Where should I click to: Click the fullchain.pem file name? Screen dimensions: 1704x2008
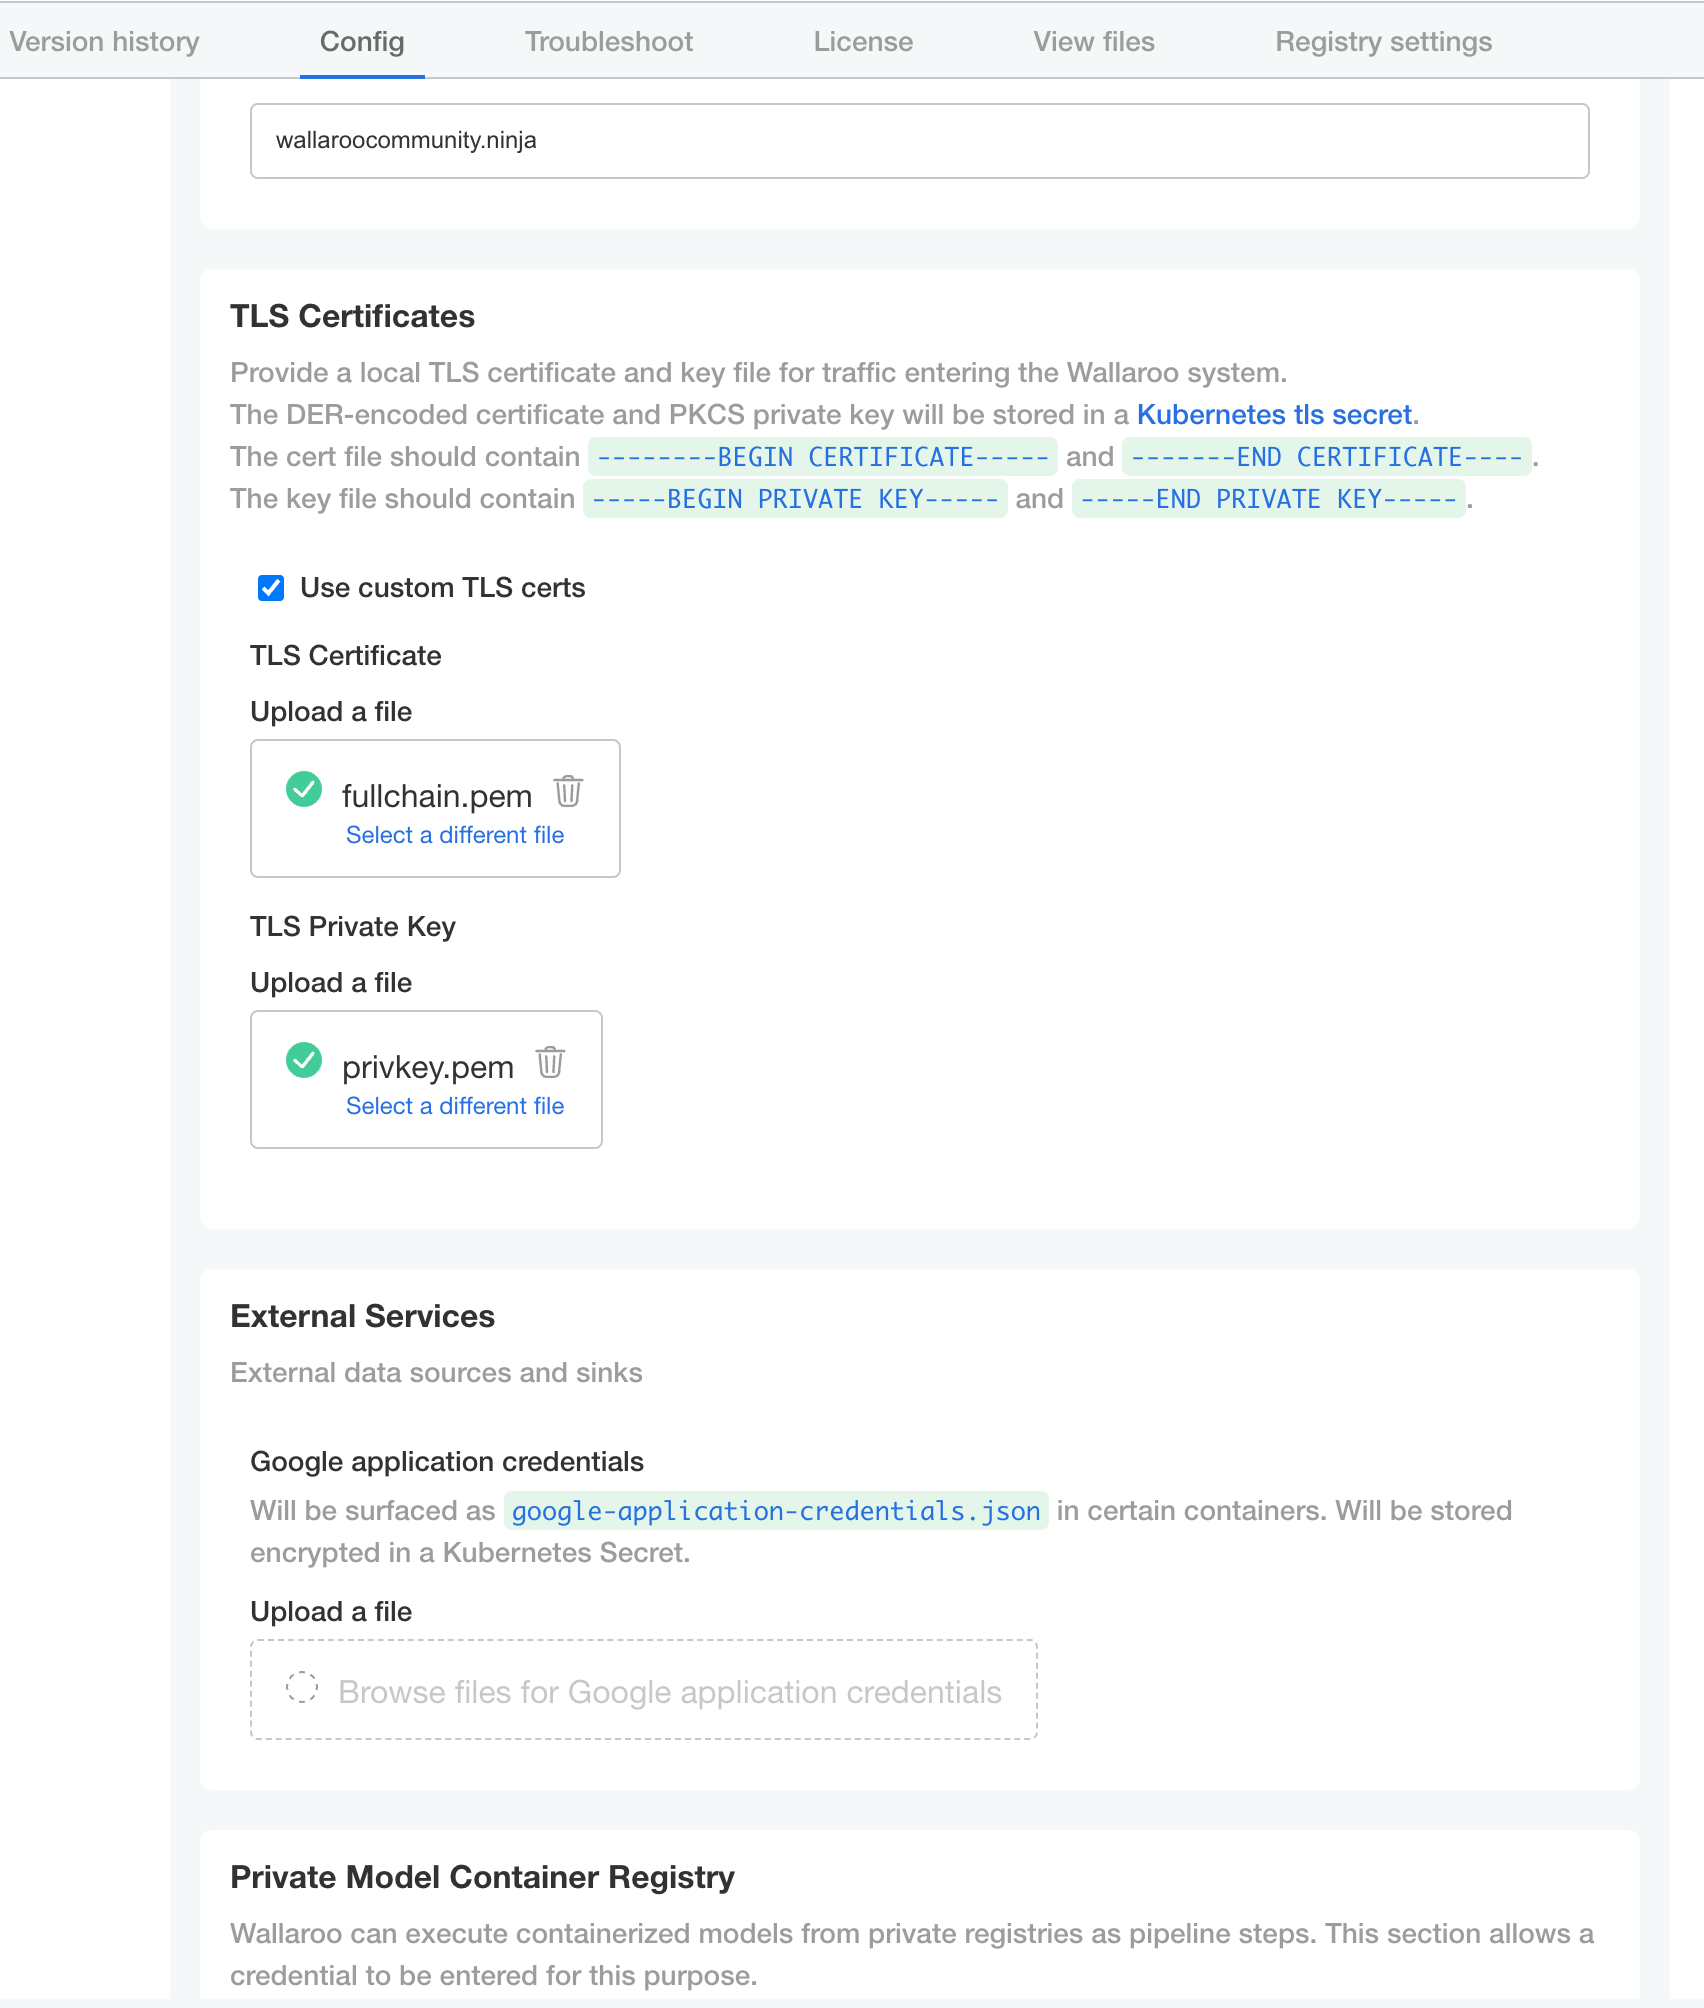[x=437, y=796]
